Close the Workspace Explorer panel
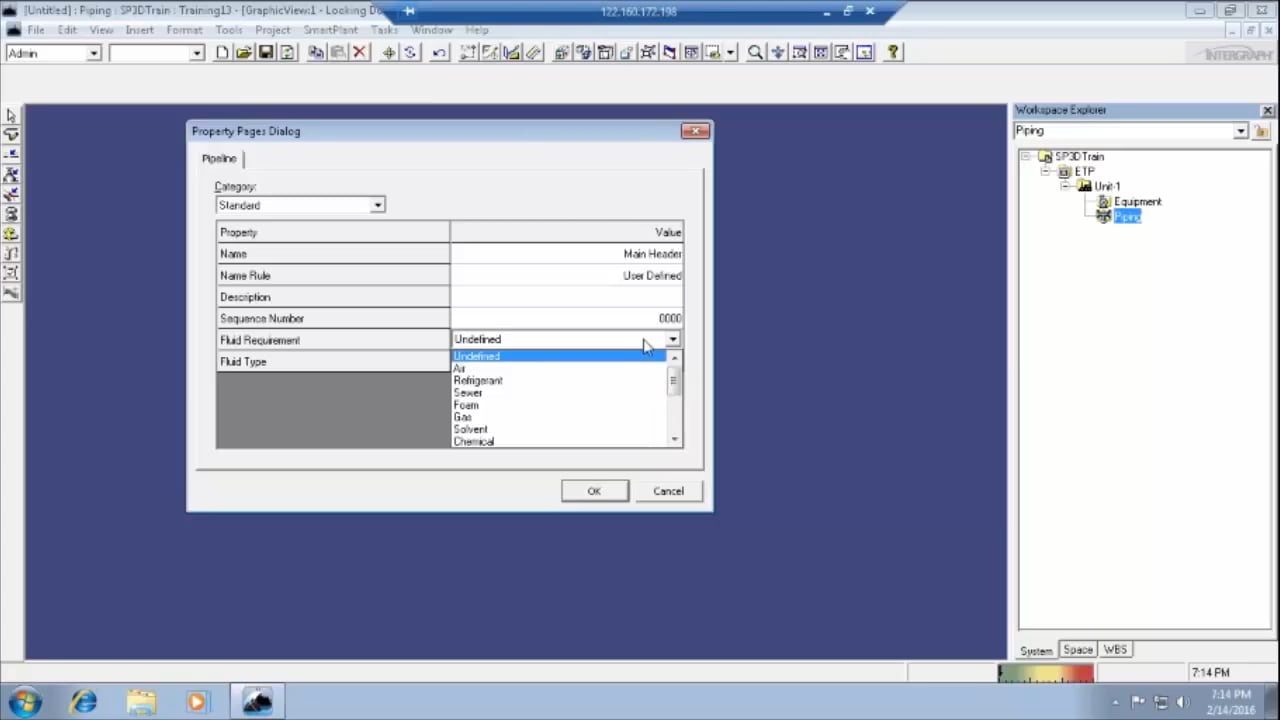This screenshot has height=720, width=1280. point(1267,111)
